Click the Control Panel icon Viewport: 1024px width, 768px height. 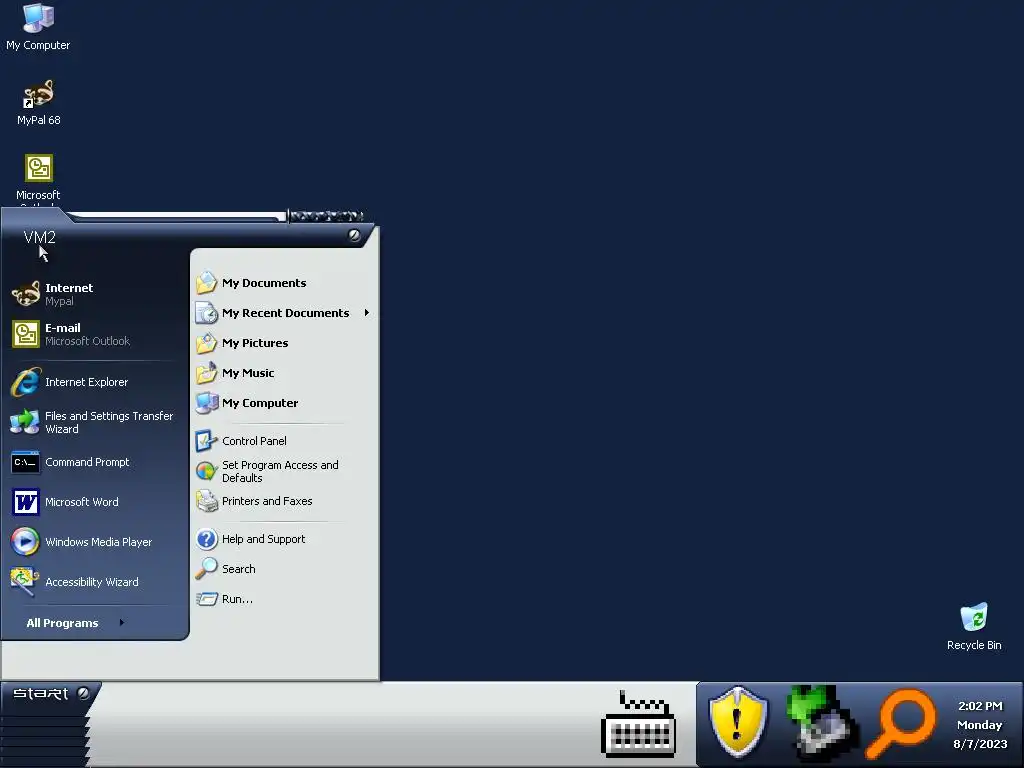(206, 441)
